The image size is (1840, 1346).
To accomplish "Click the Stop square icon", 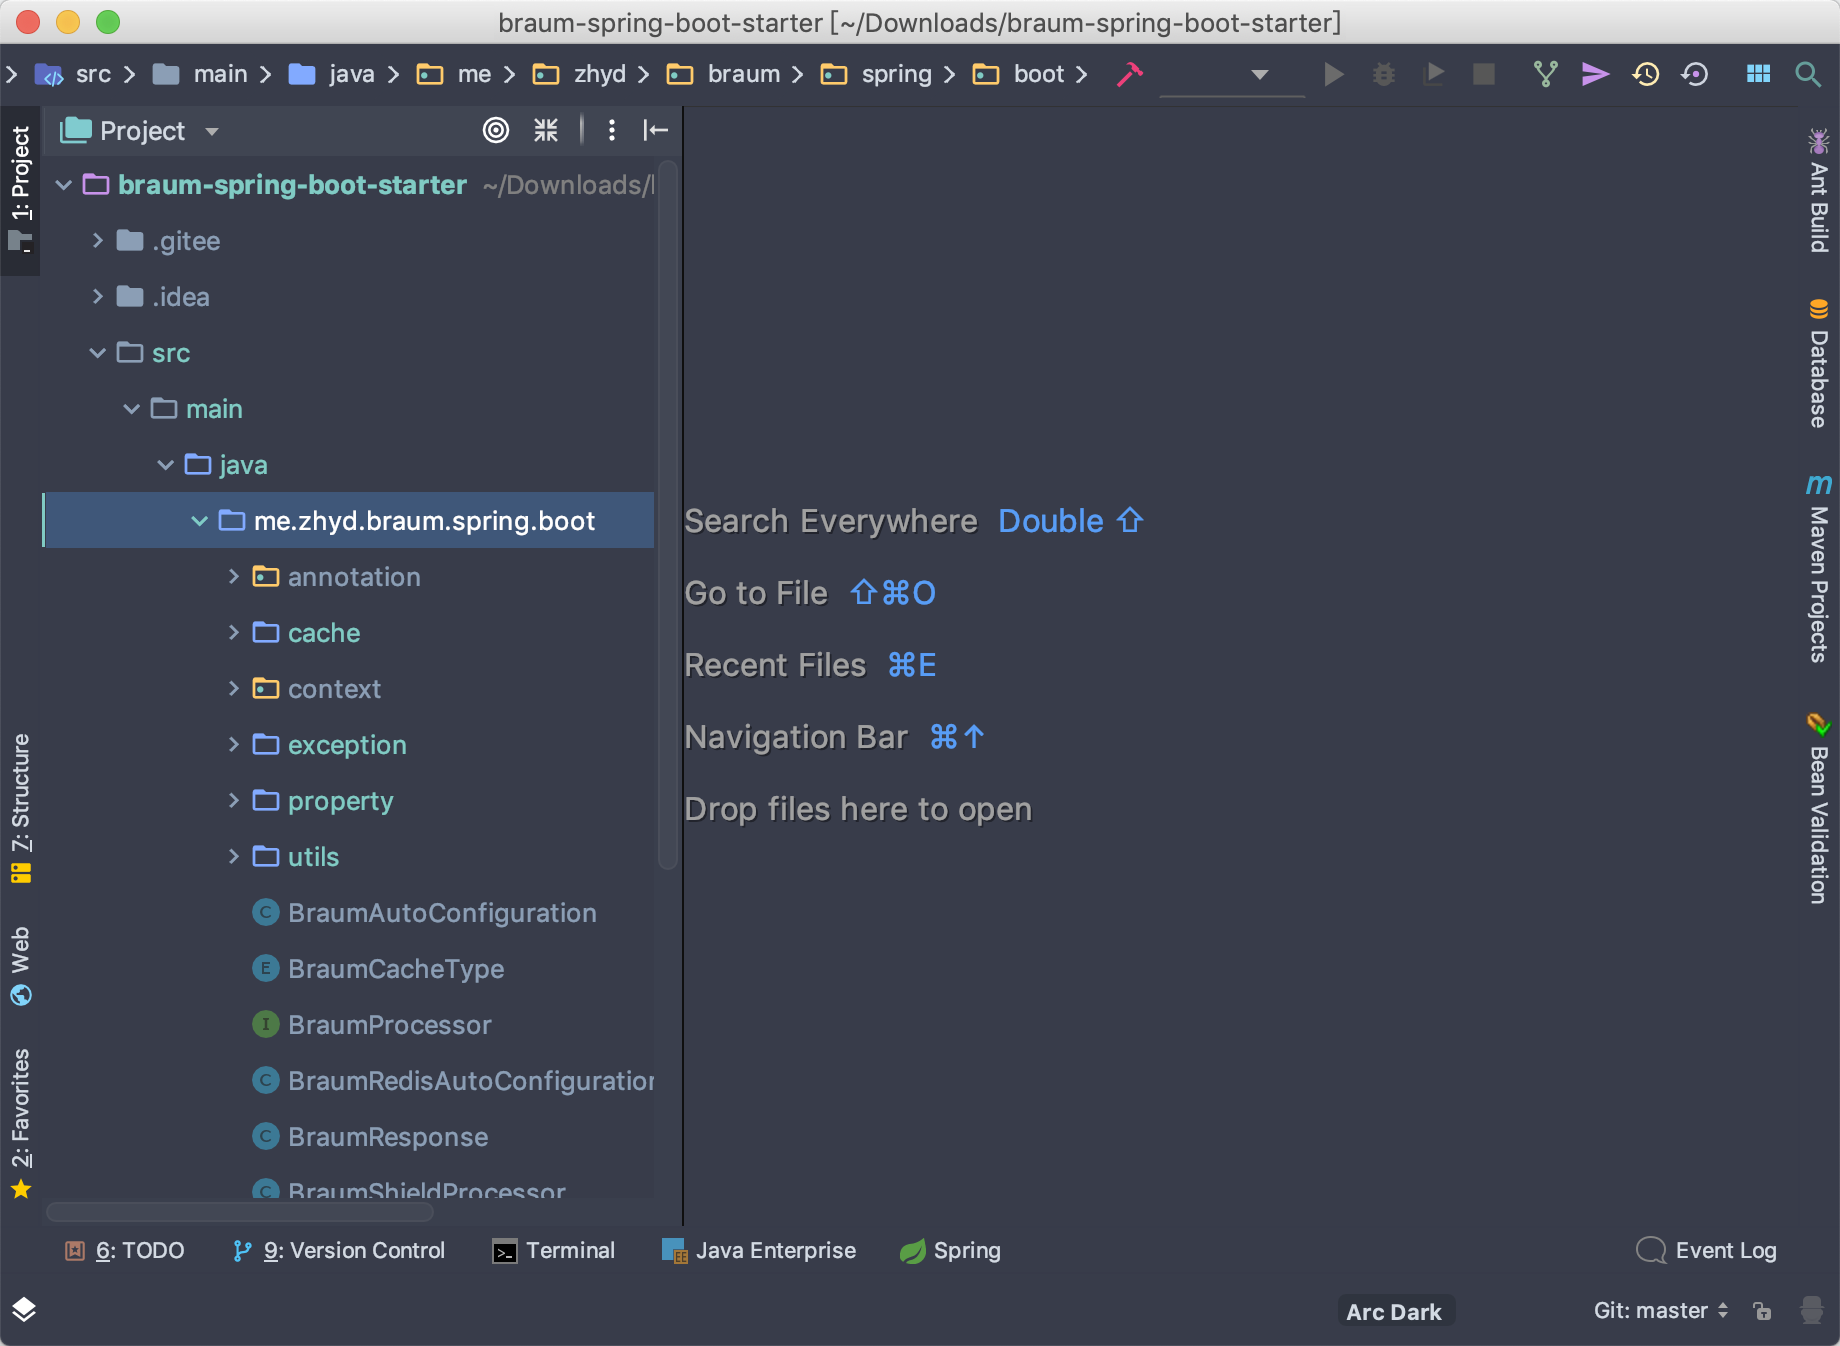I will 1484,74.
